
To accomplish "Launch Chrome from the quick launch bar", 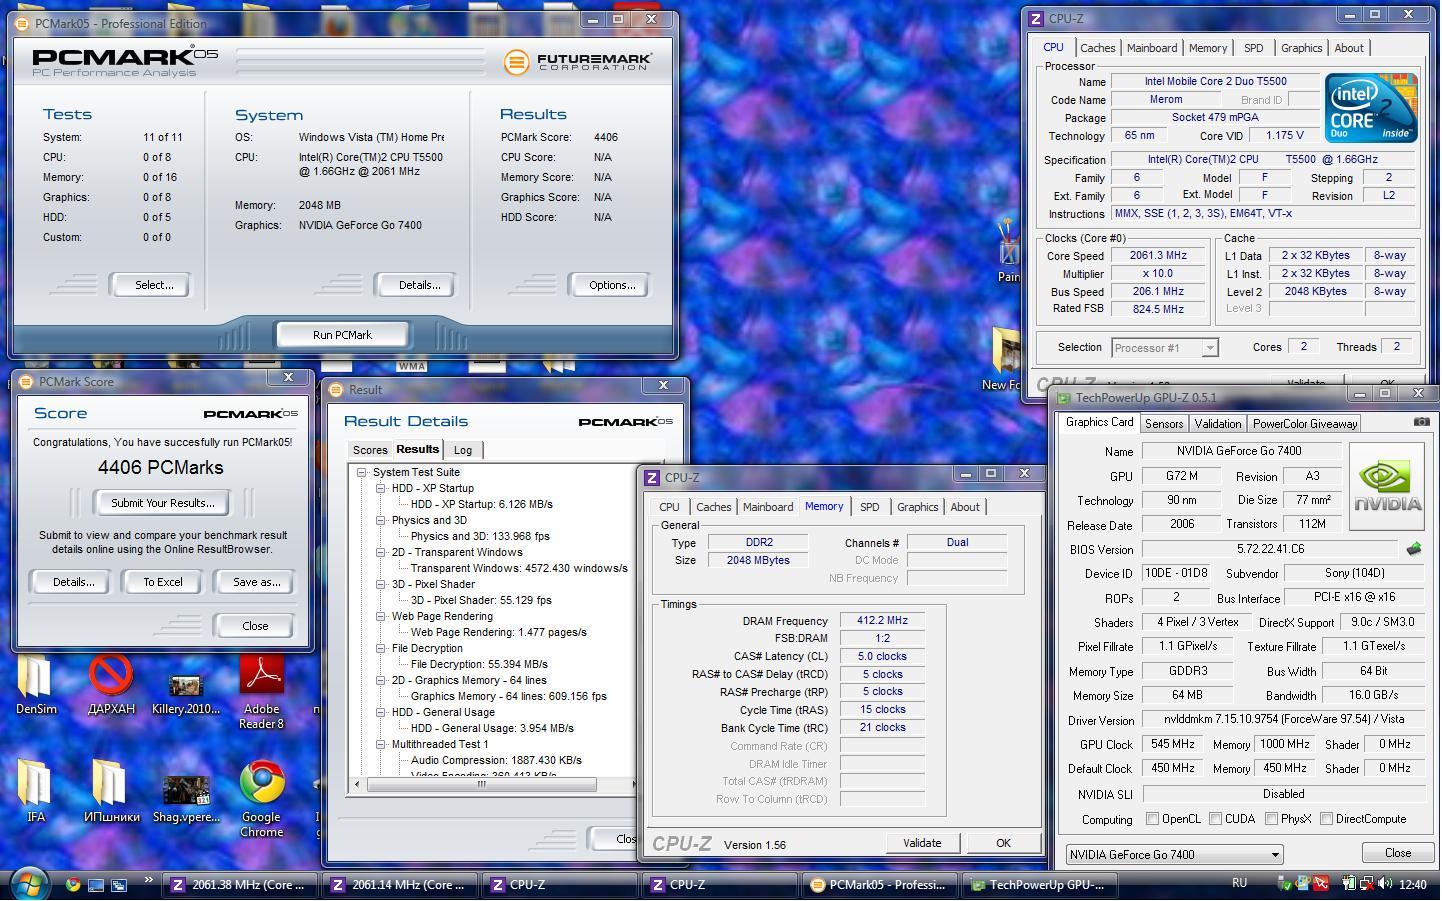I will [x=73, y=884].
